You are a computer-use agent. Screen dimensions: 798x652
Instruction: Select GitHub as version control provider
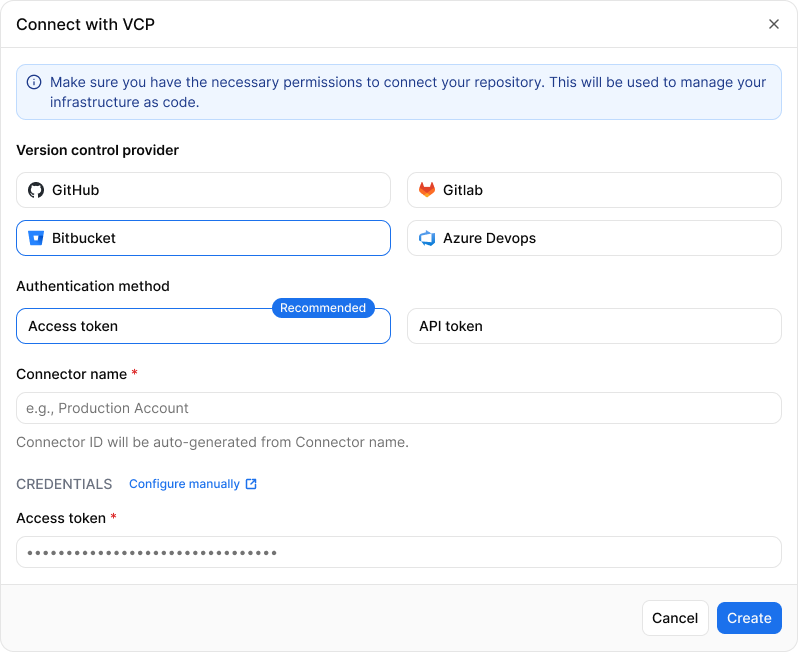pos(204,190)
